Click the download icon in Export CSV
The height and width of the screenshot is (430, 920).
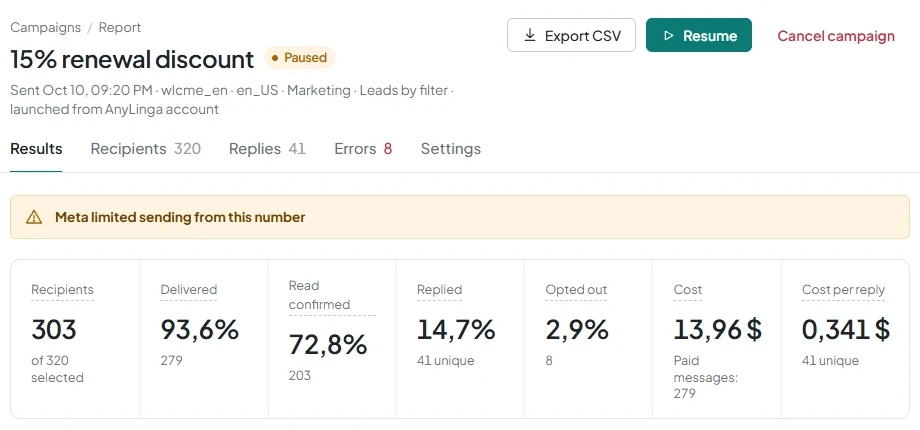click(x=530, y=35)
